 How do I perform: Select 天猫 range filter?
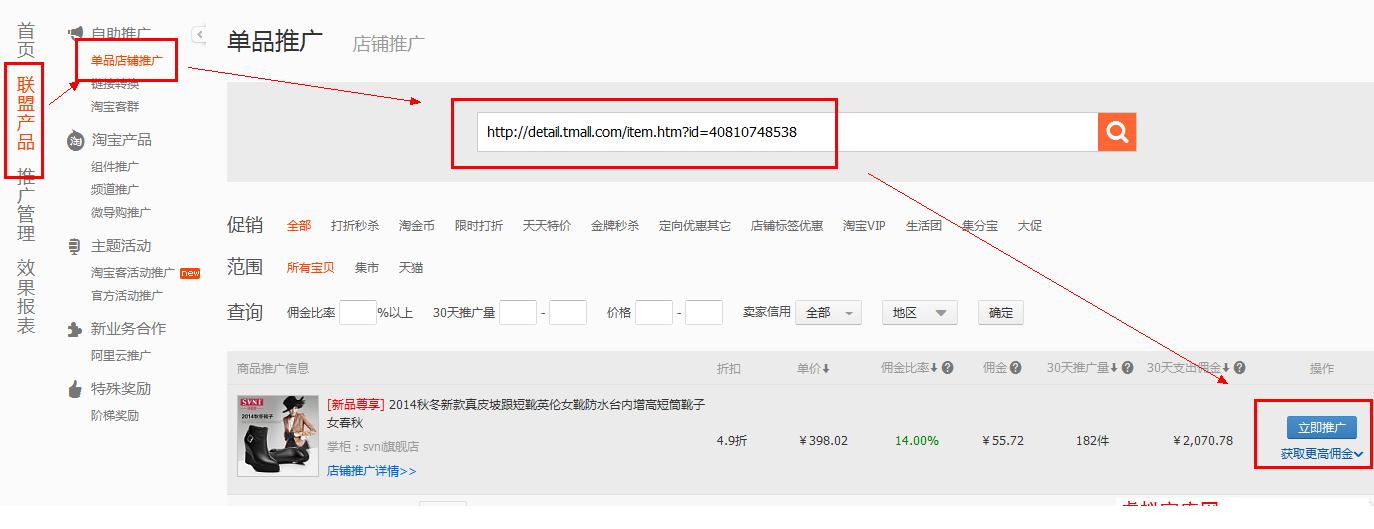411,268
